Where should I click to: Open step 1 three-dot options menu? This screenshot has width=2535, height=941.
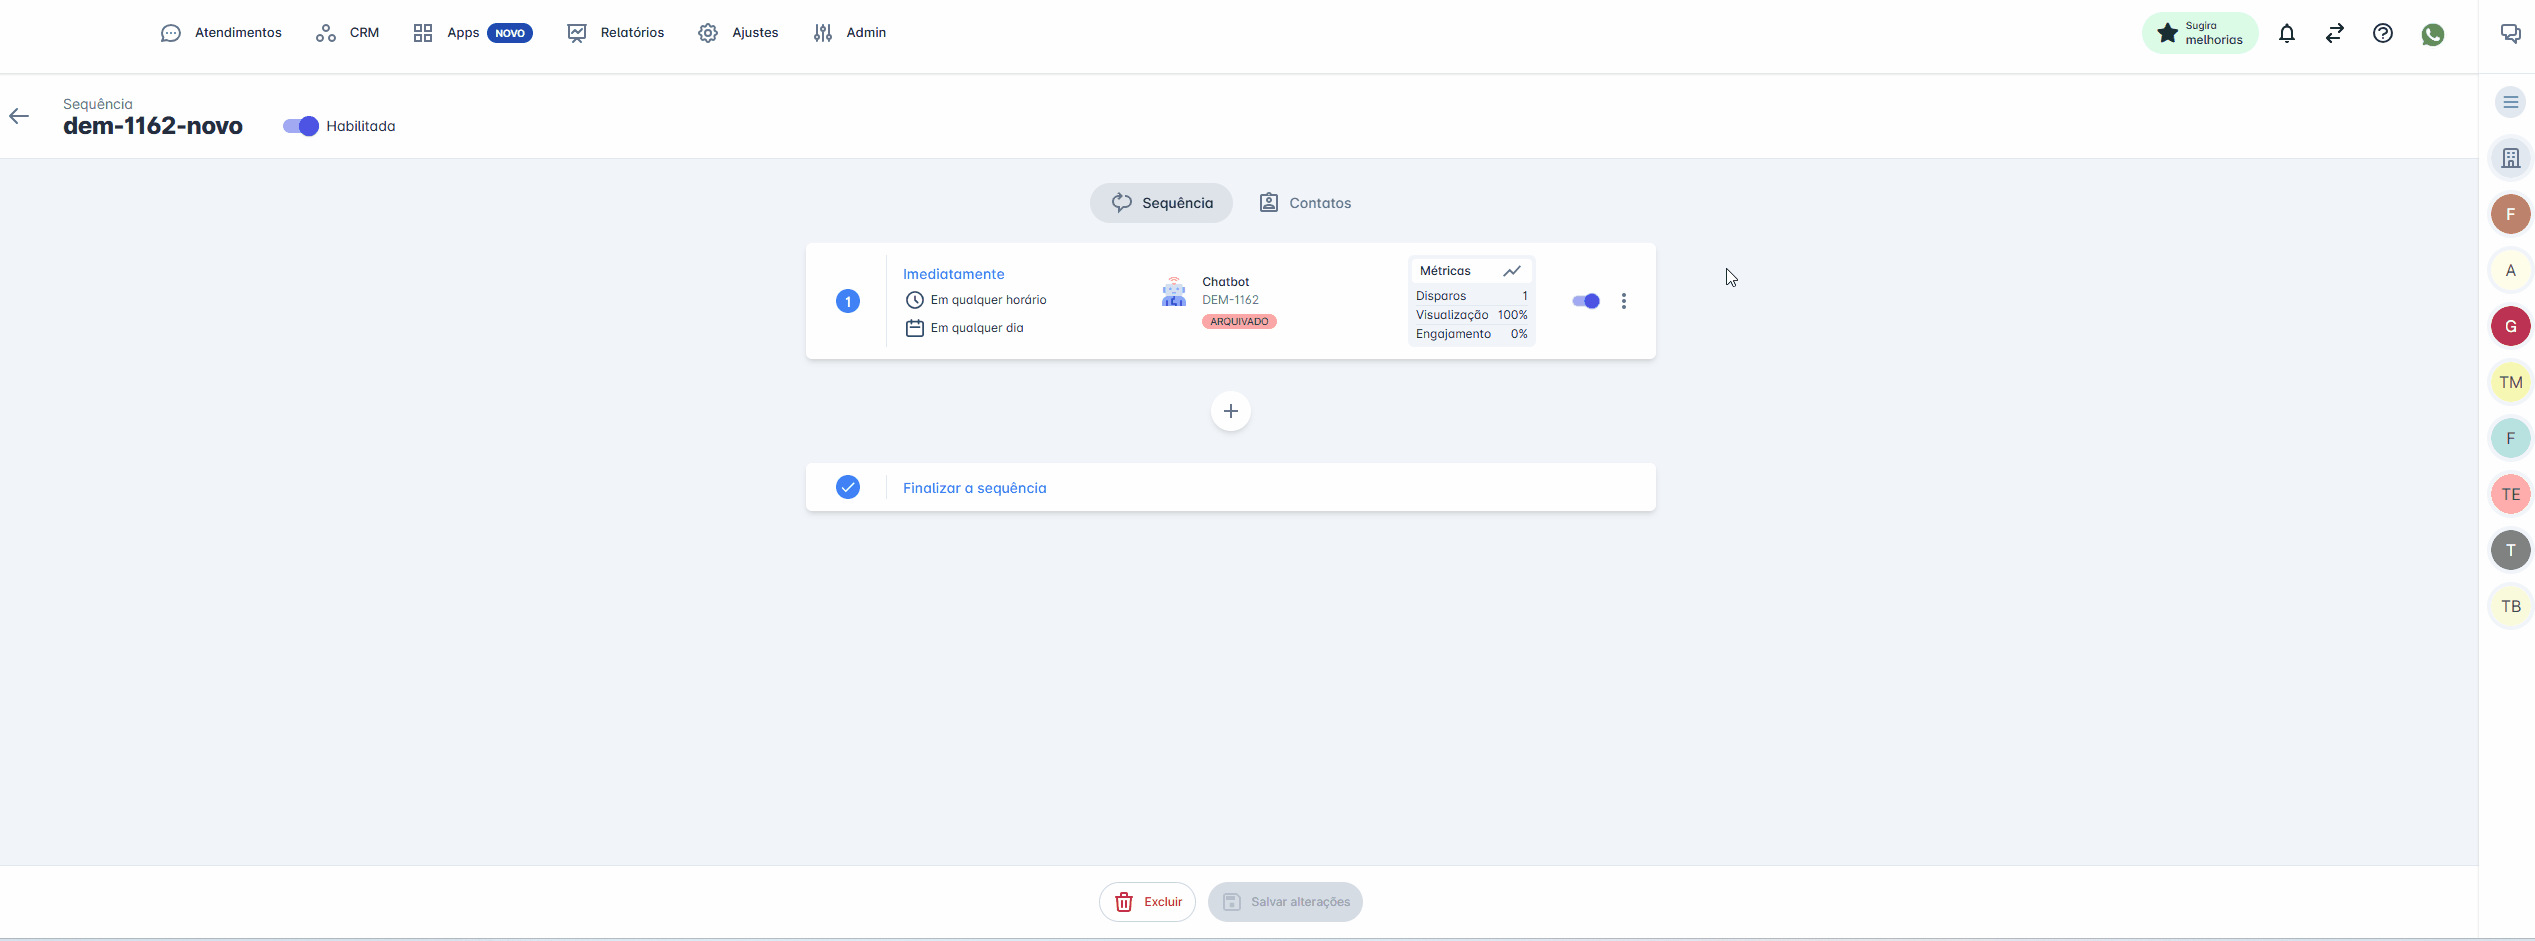1623,301
